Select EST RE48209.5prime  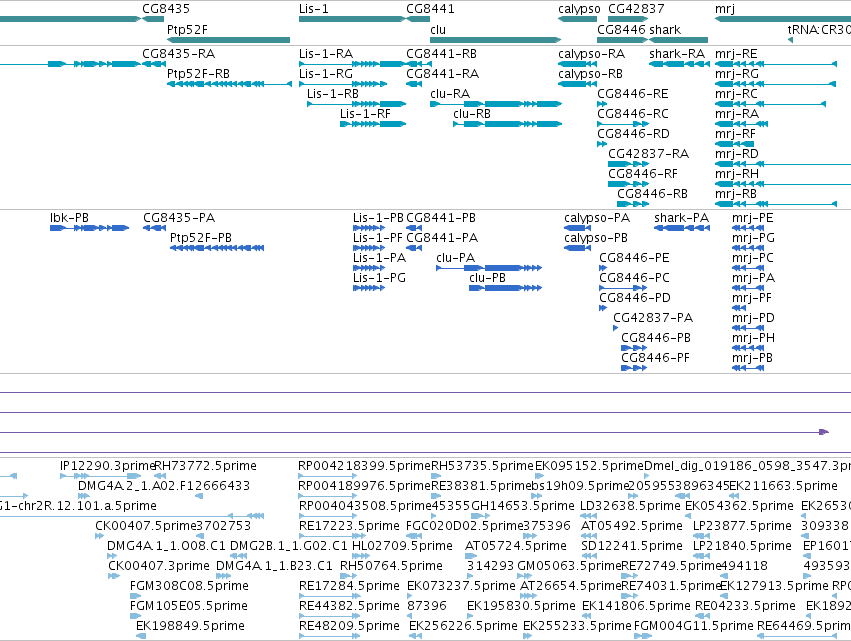coord(329,636)
